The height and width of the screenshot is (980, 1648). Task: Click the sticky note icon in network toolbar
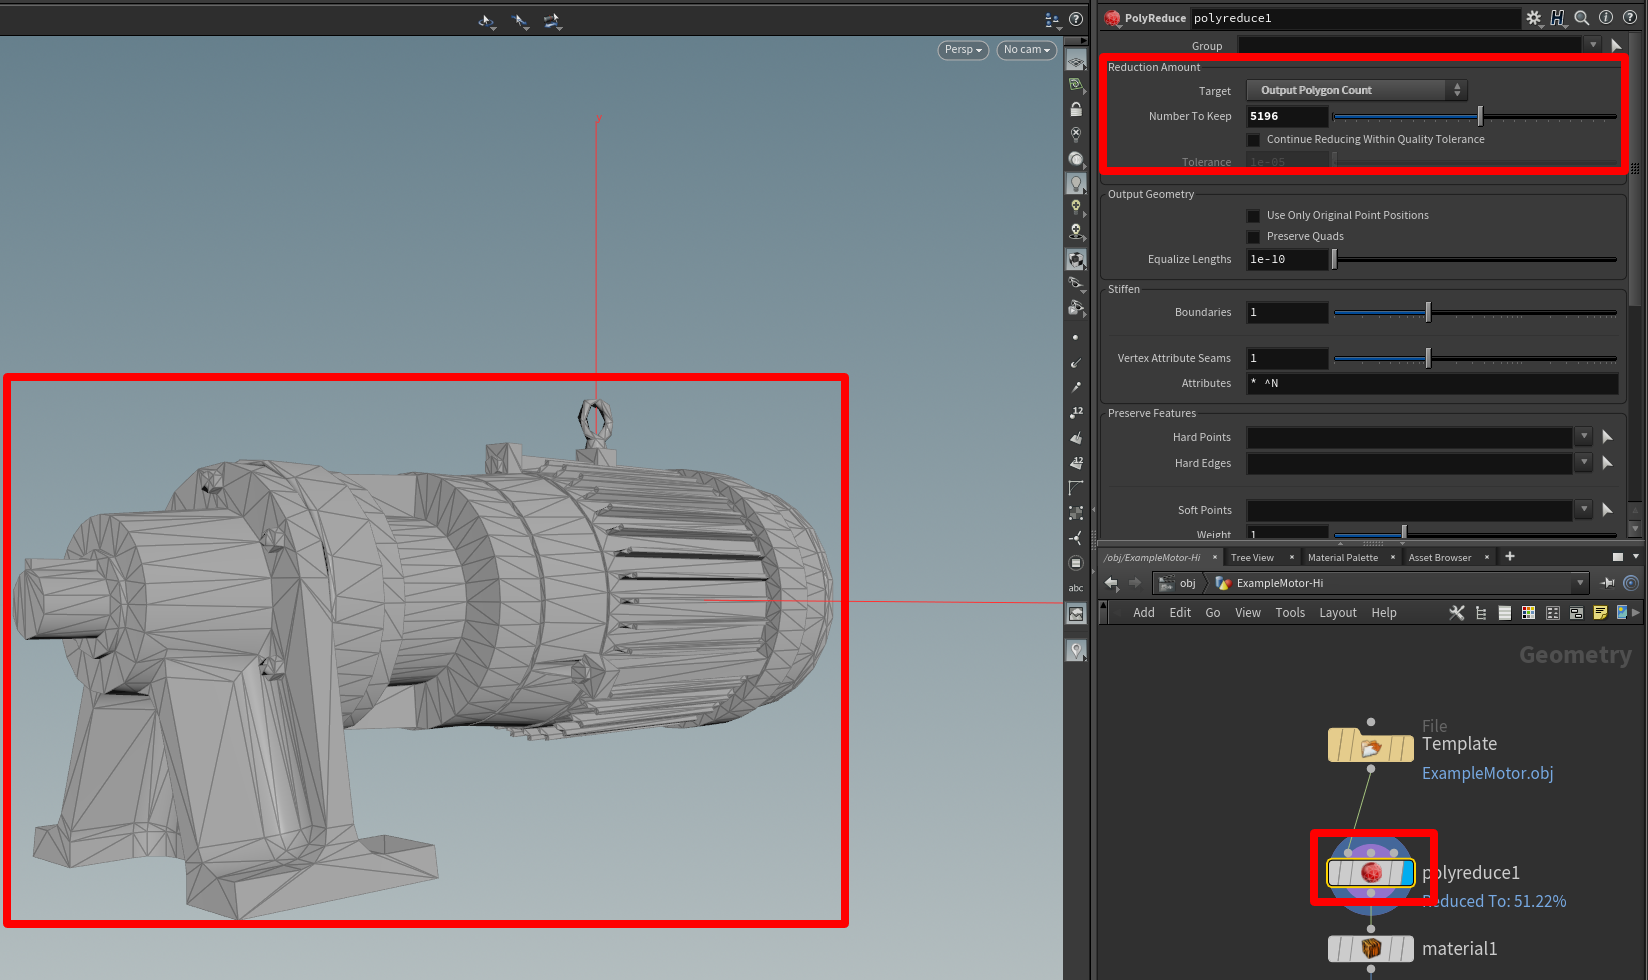pyautogui.click(x=1600, y=613)
